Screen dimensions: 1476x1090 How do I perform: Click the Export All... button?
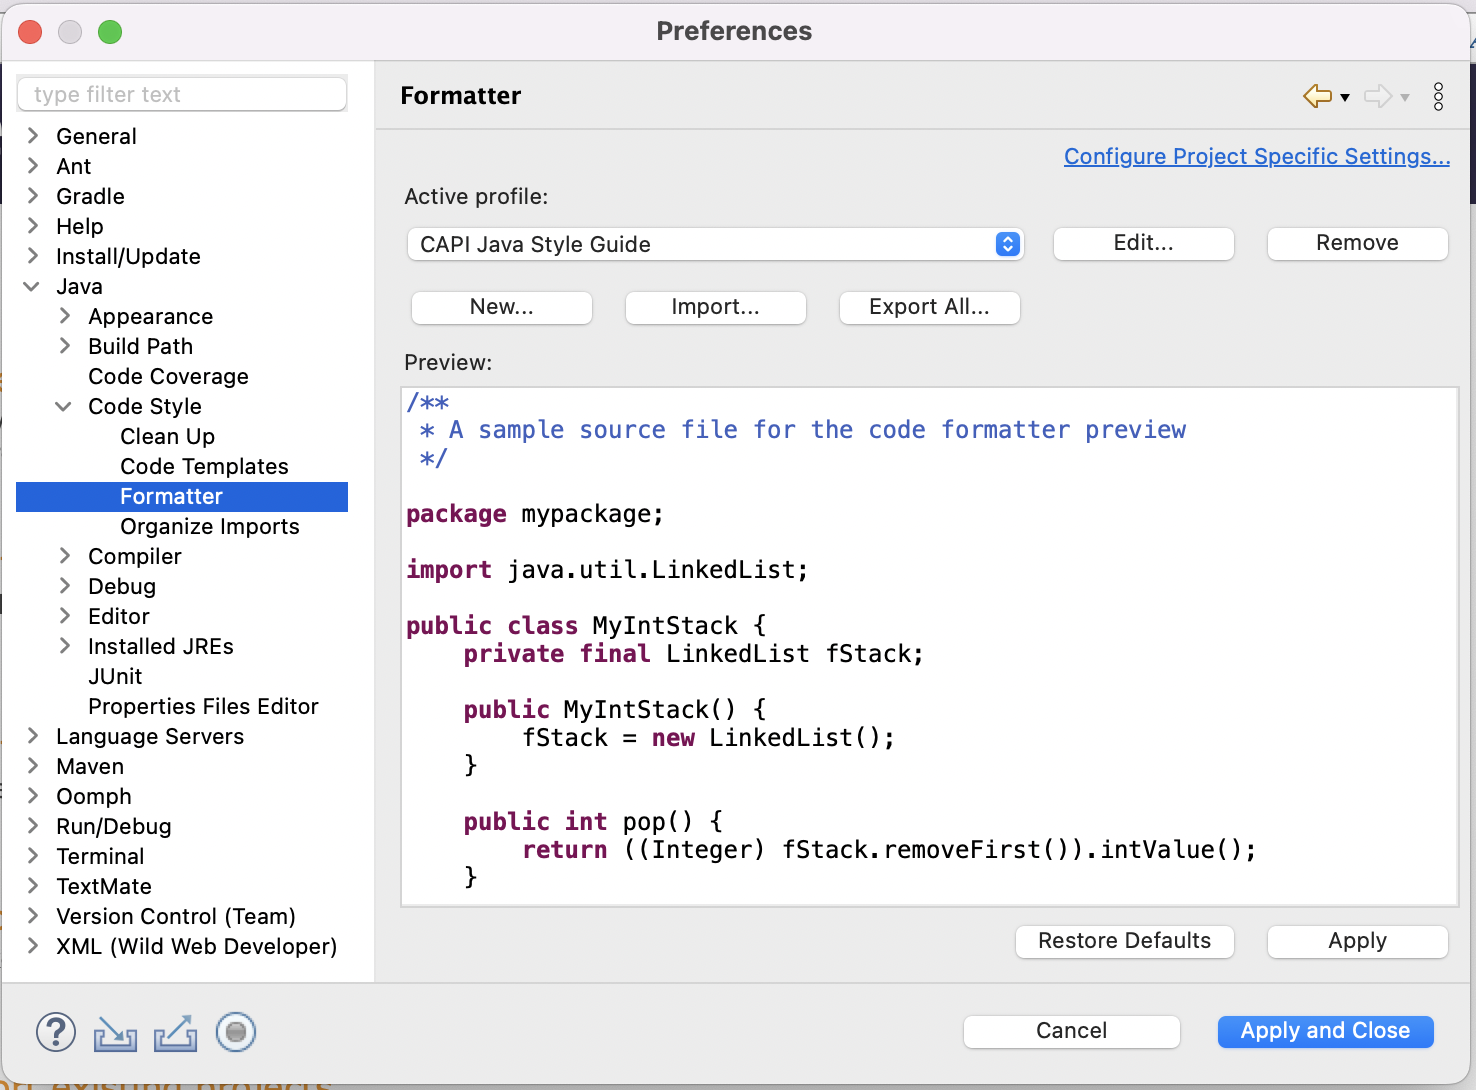(930, 307)
